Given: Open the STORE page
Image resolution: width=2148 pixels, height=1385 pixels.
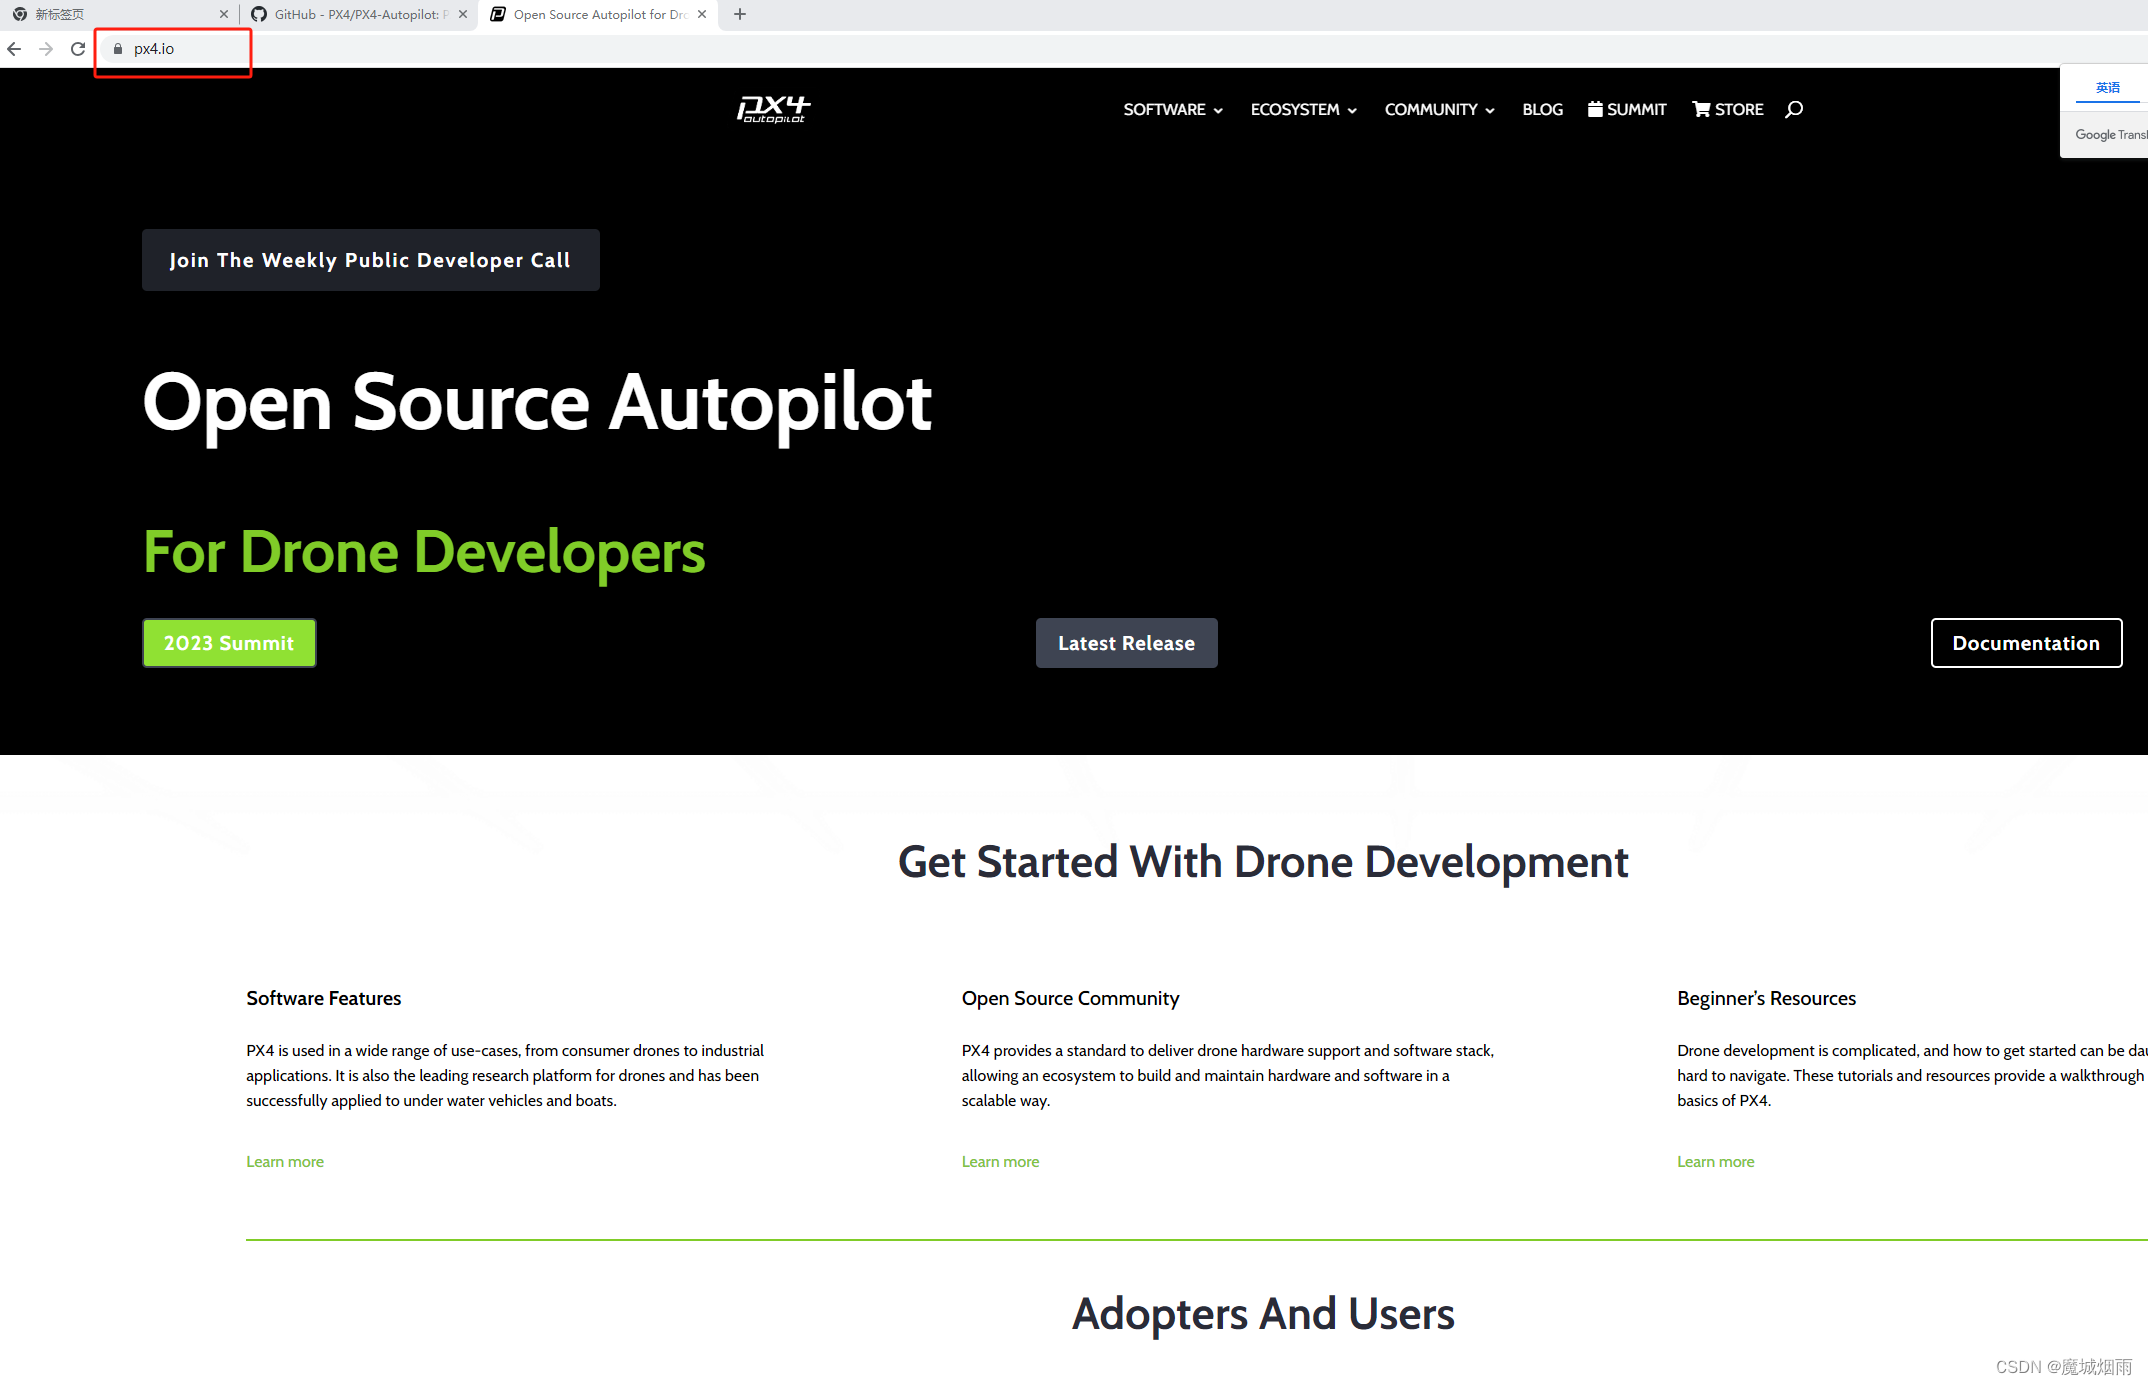Looking at the screenshot, I should (x=1728, y=109).
